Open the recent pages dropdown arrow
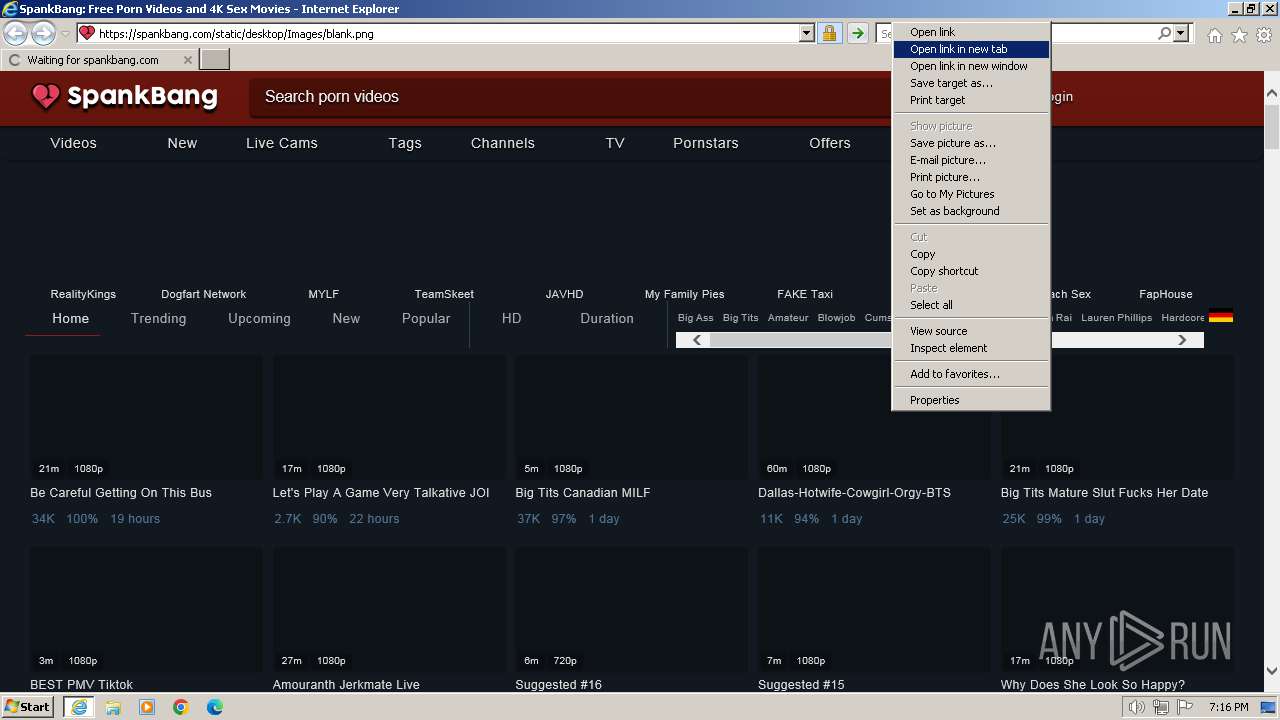The image size is (1280, 720). coord(65,34)
